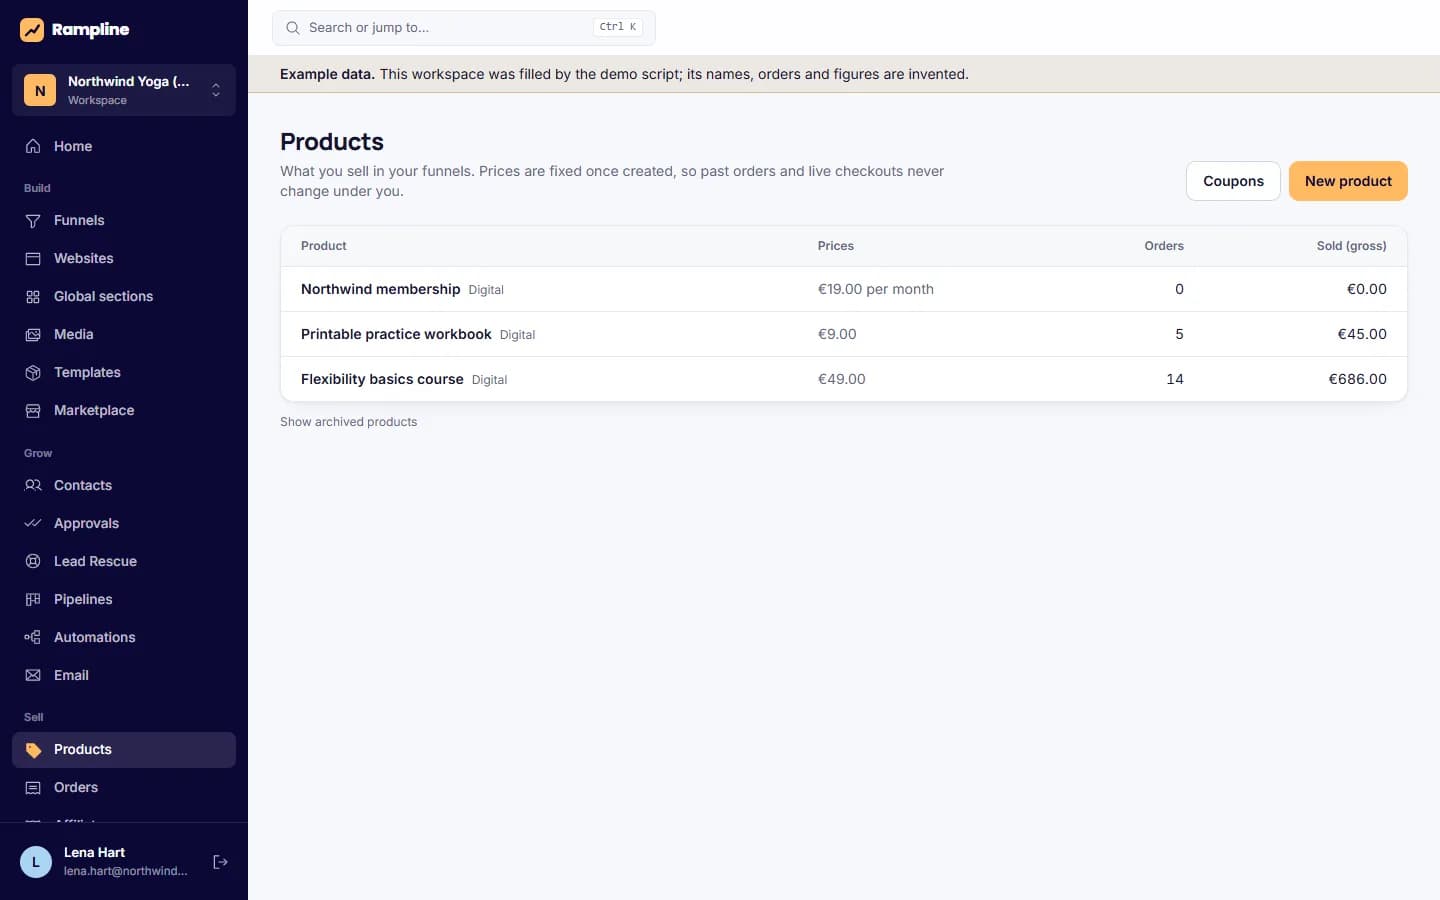1440x900 pixels.
Task: Show archived products link
Action: [349, 422]
